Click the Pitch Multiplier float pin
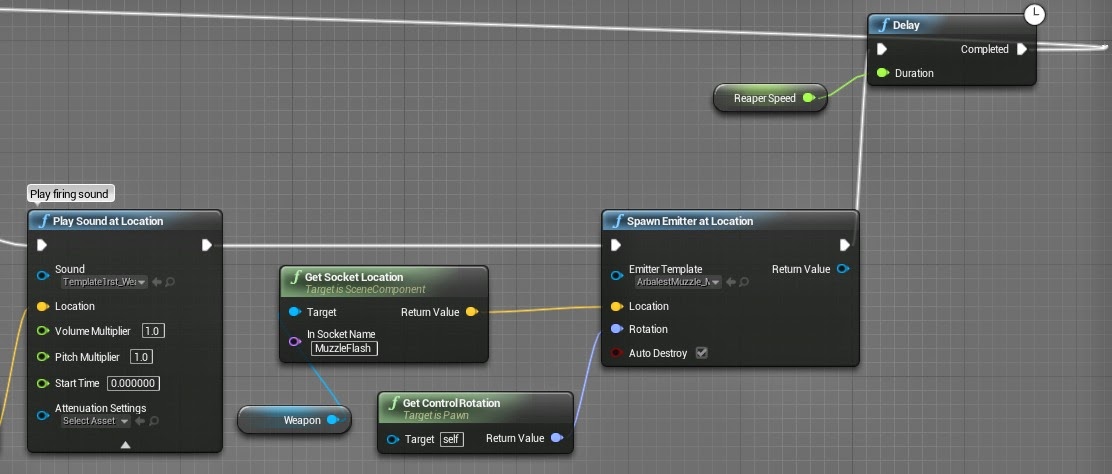Viewport: 1112px width, 474px height. pos(42,356)
